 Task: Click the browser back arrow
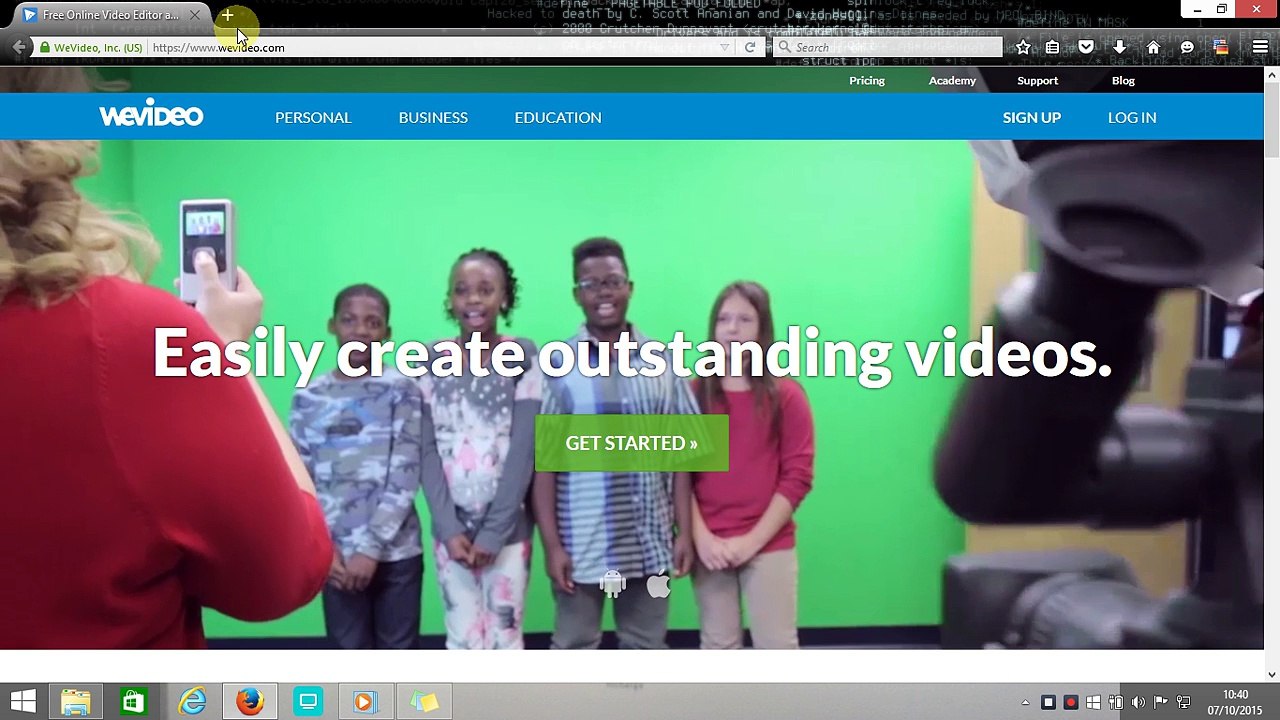click(19, 47)
